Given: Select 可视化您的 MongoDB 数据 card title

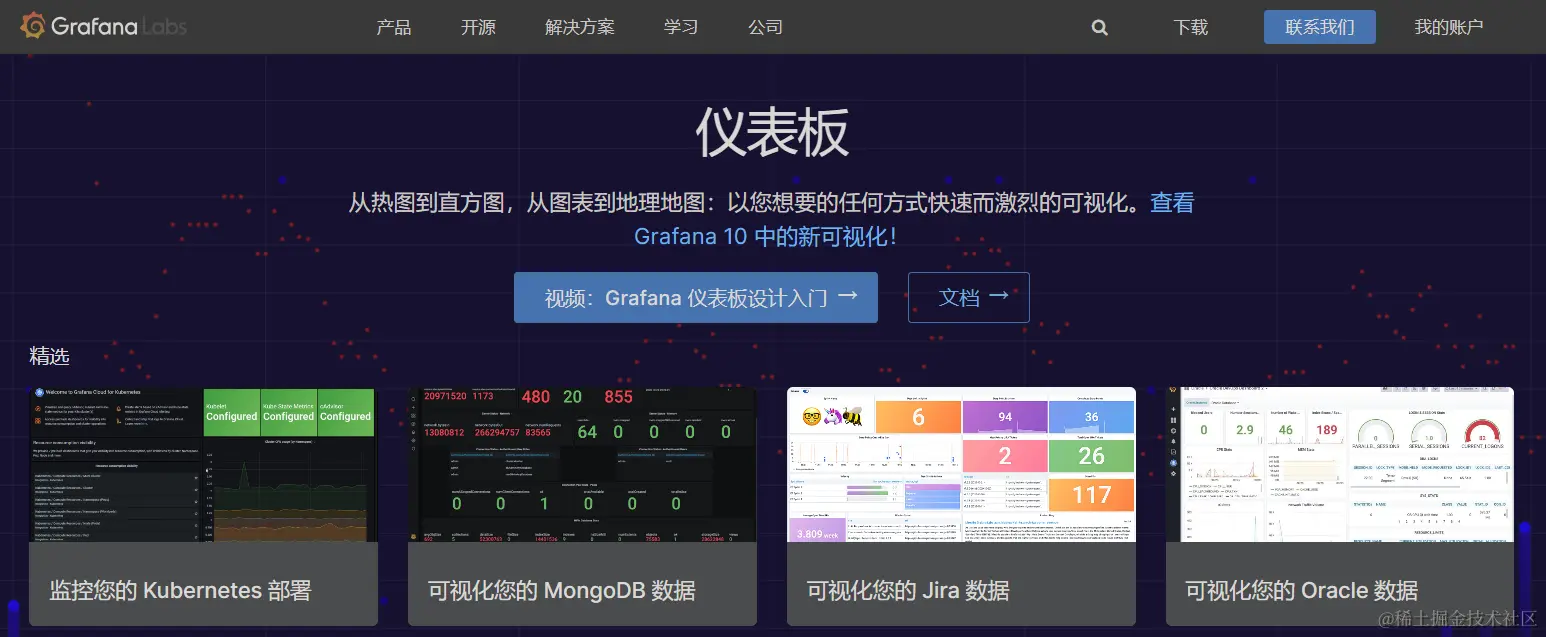Looking at the screenshot, I should coord(562,590).
